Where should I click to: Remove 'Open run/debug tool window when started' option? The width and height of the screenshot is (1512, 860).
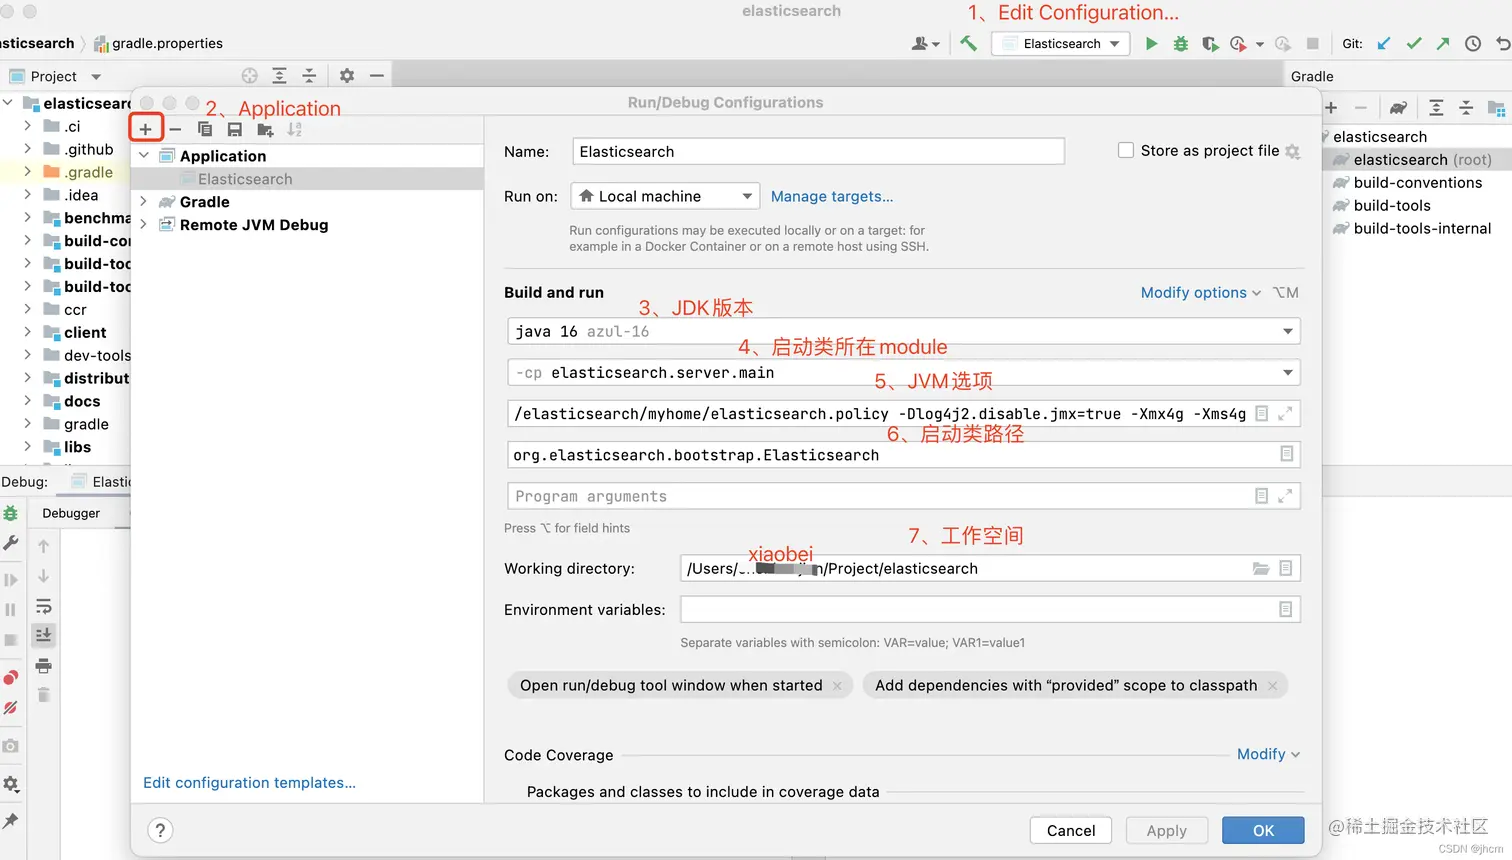point(838,685)
